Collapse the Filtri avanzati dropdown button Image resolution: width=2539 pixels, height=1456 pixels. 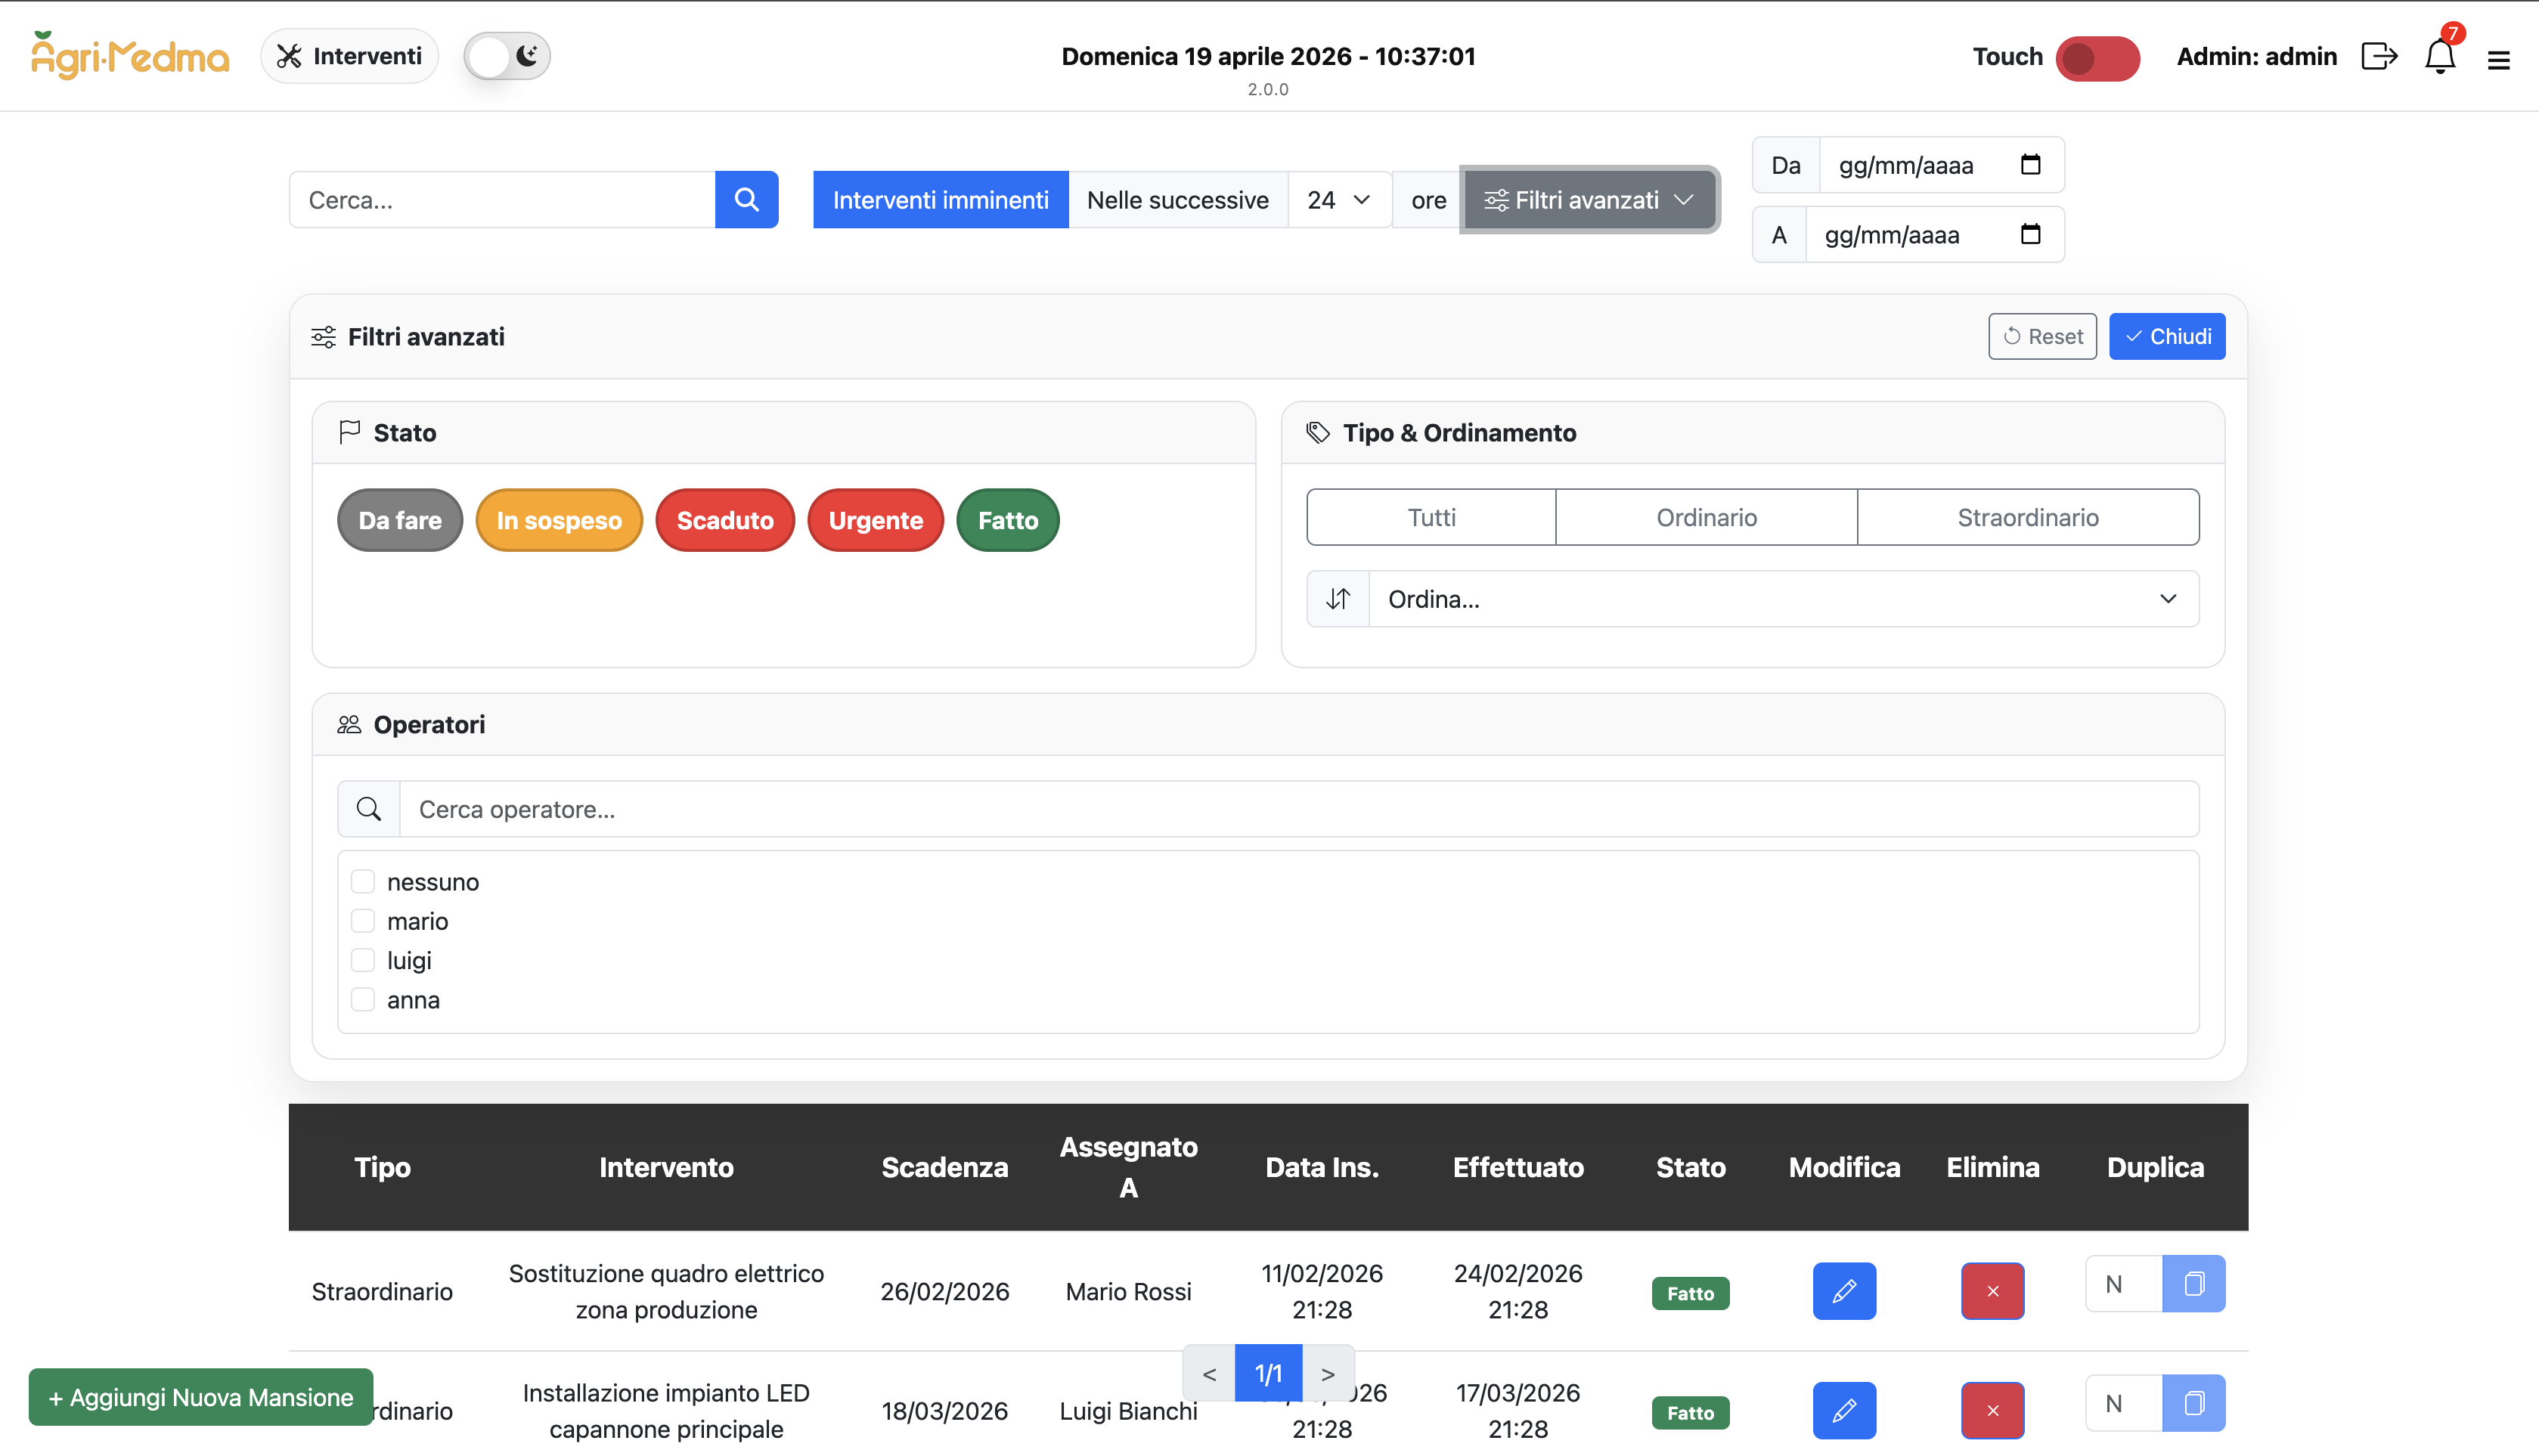[1590, 200]
